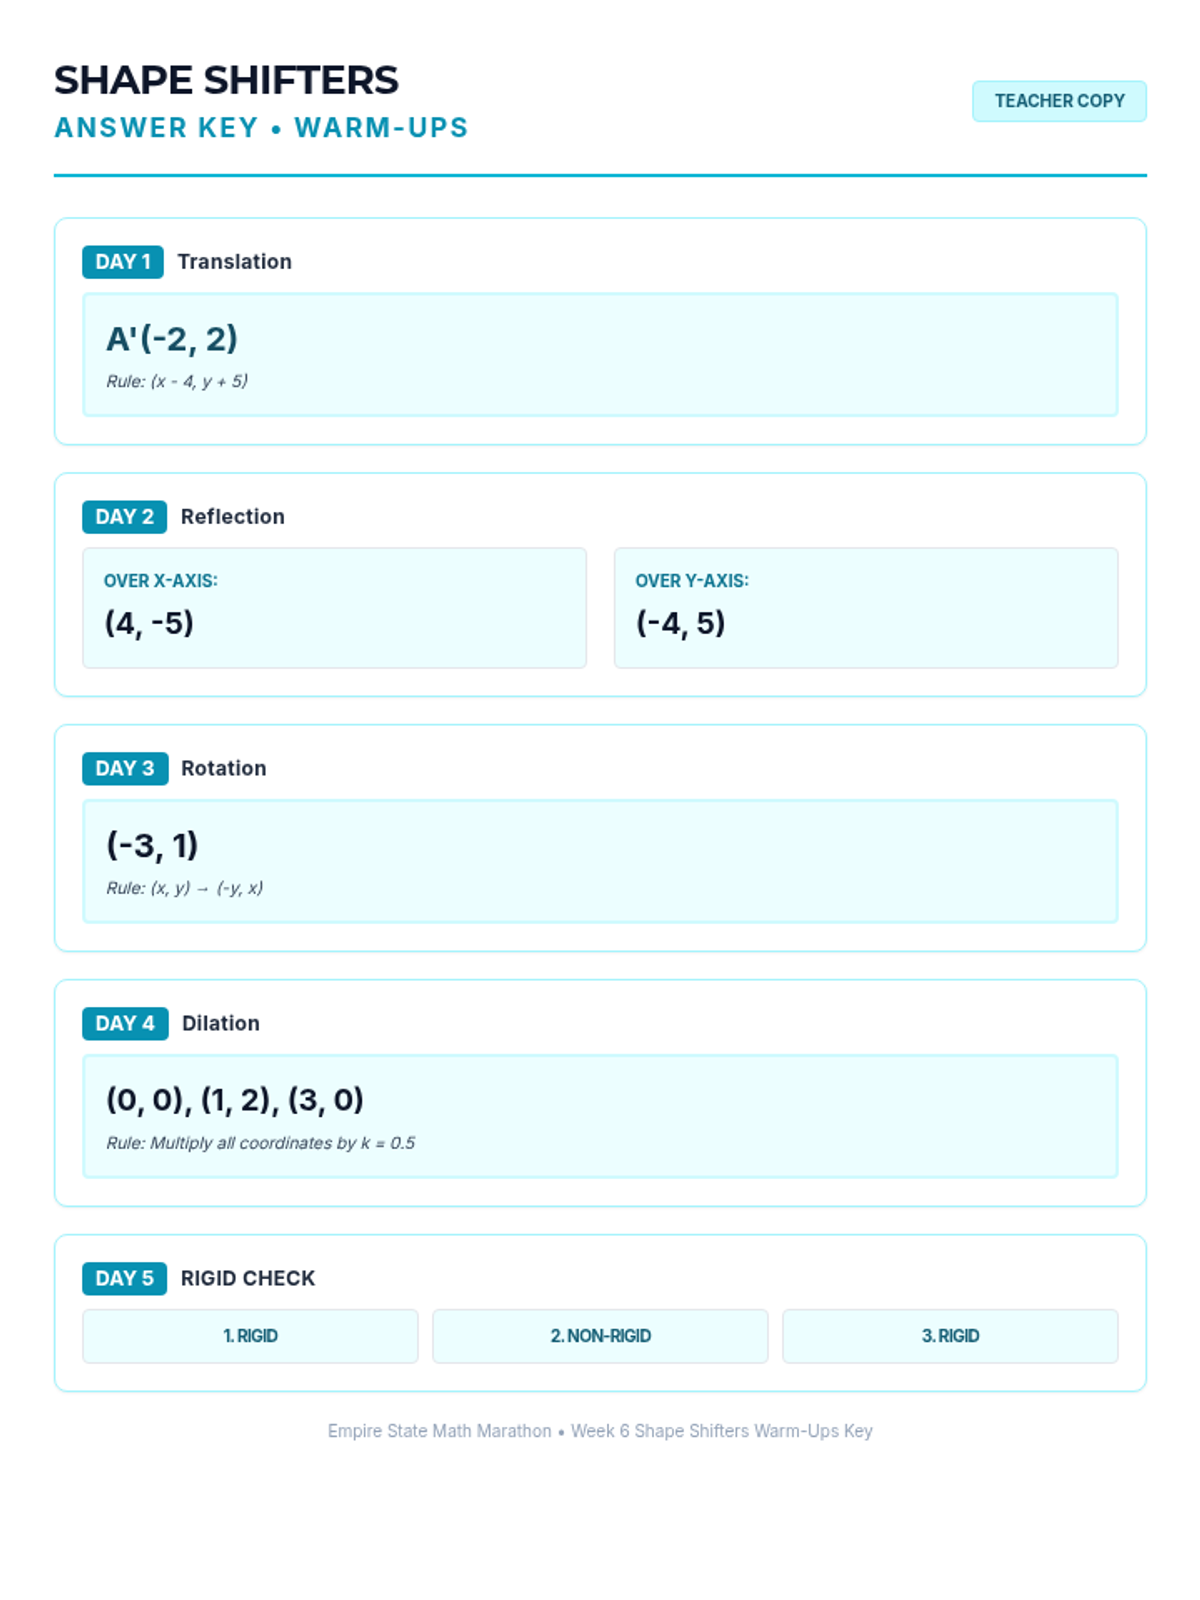Select the rule text (x - 4, y + 5)
Viewport: 1200px width, 1600px height.
point(177,381)
